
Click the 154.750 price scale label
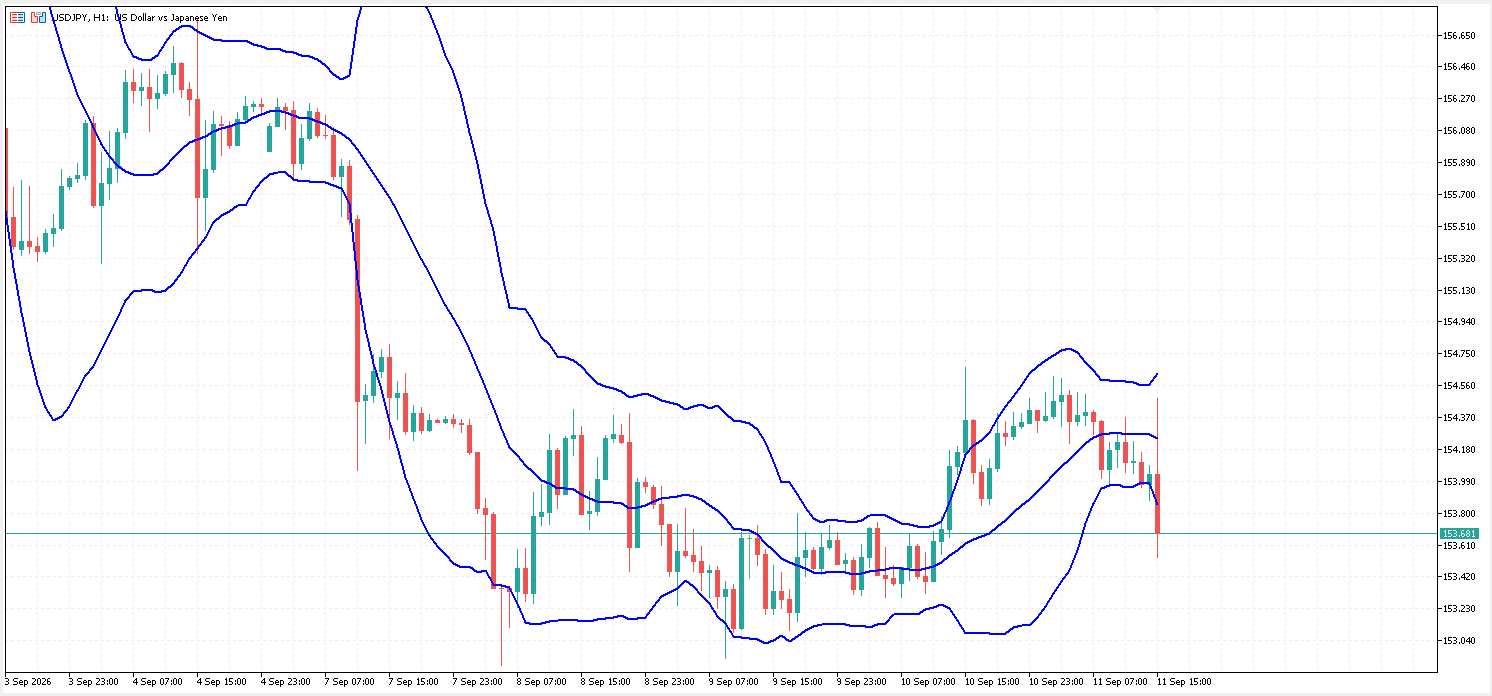click(1460, 354)
